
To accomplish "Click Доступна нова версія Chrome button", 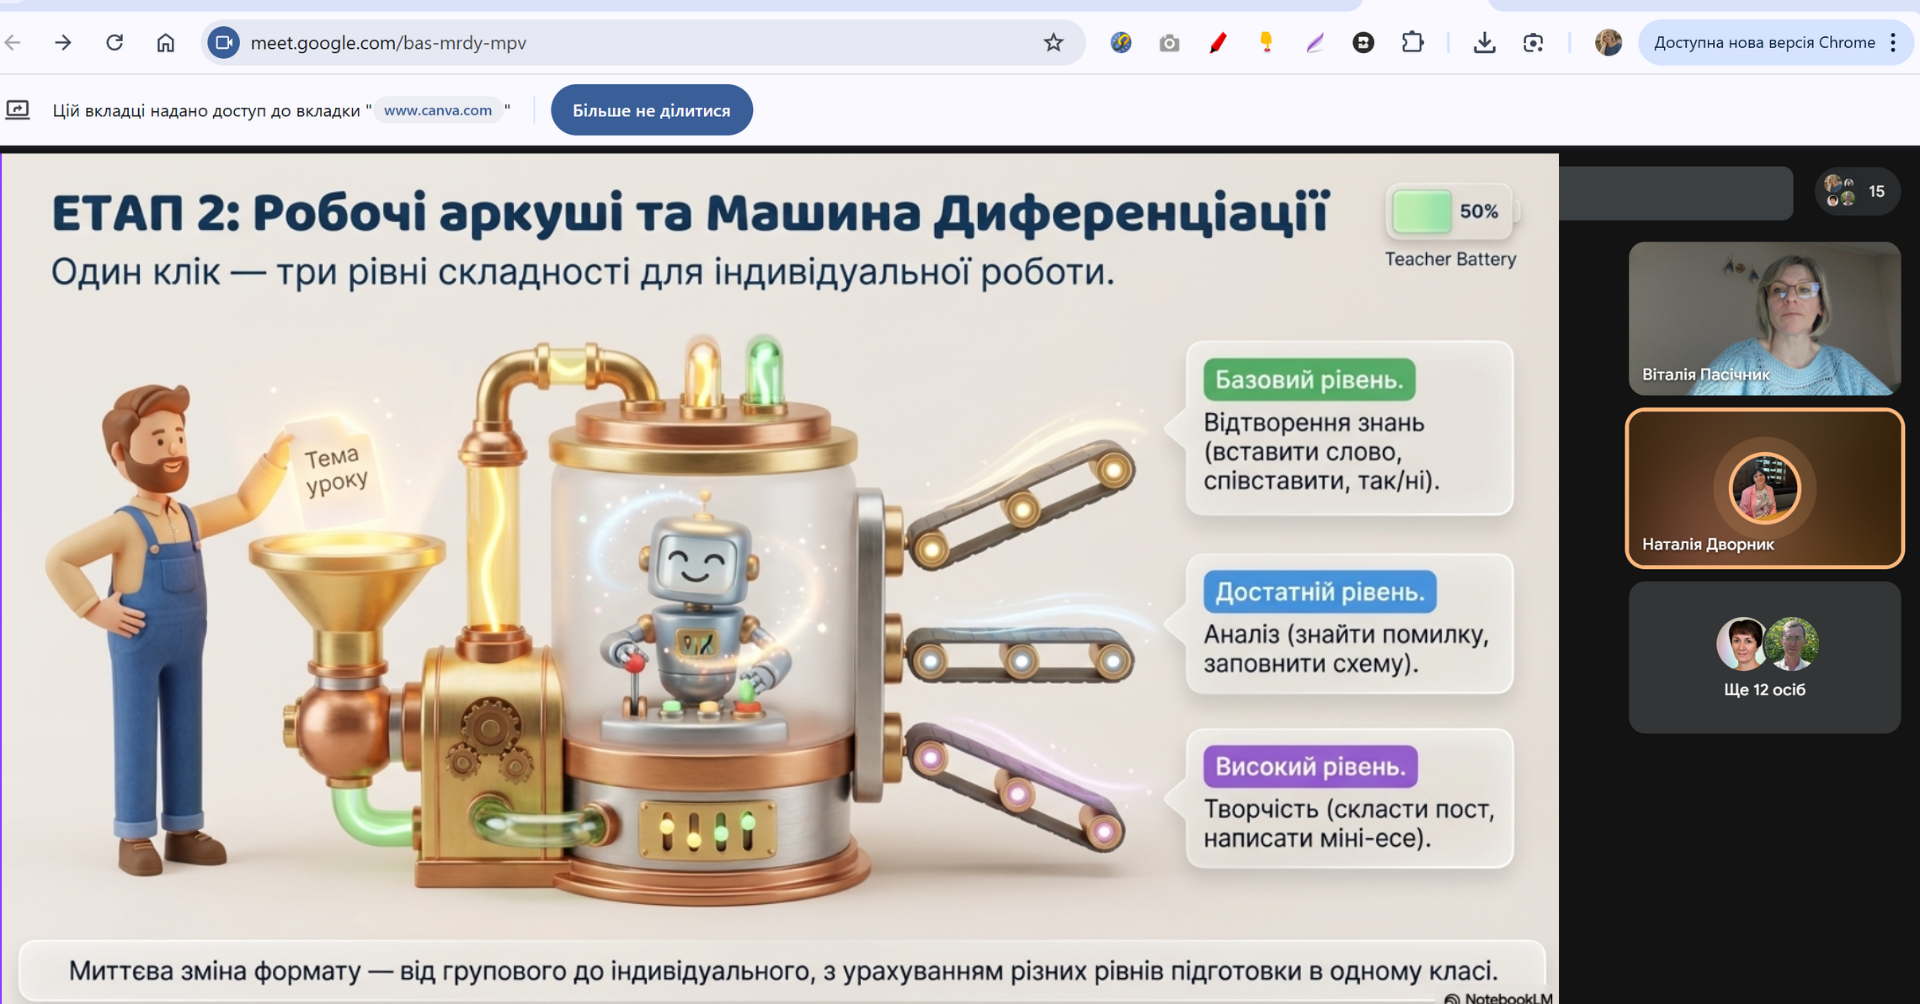I will [x=1764, y=42].
